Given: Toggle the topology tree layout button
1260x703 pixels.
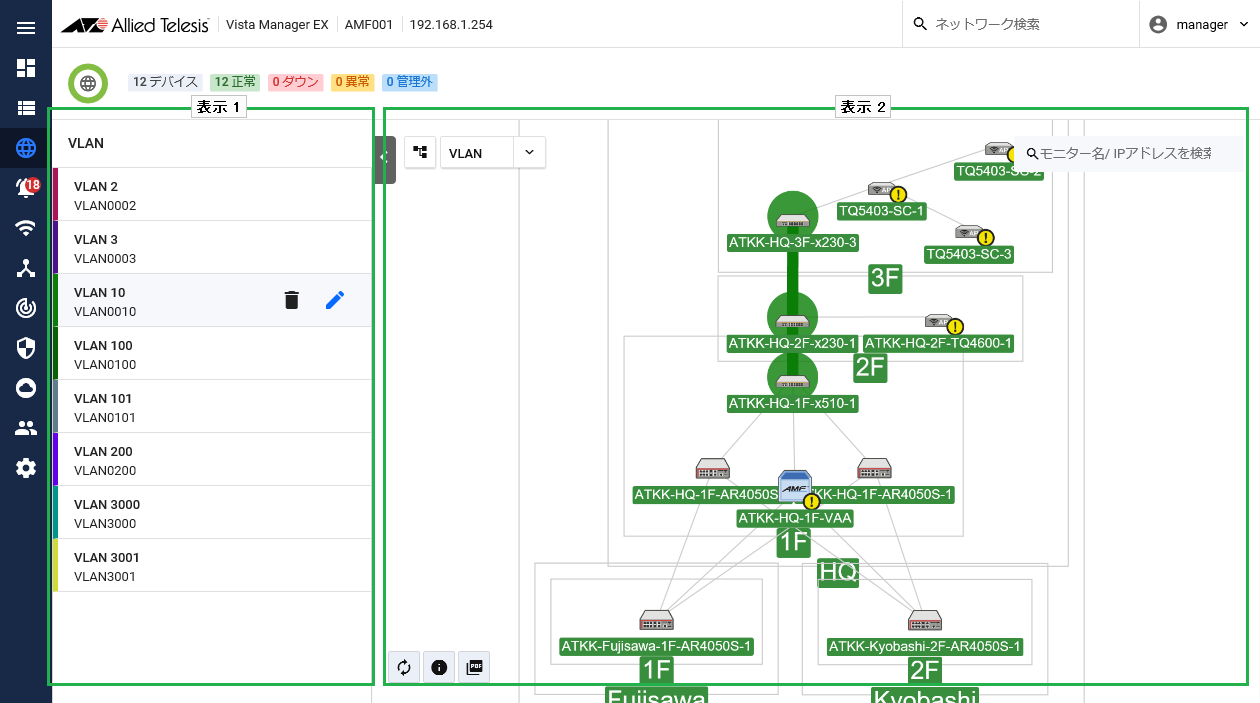Looking at the screenshot, I should click(420, 153).
